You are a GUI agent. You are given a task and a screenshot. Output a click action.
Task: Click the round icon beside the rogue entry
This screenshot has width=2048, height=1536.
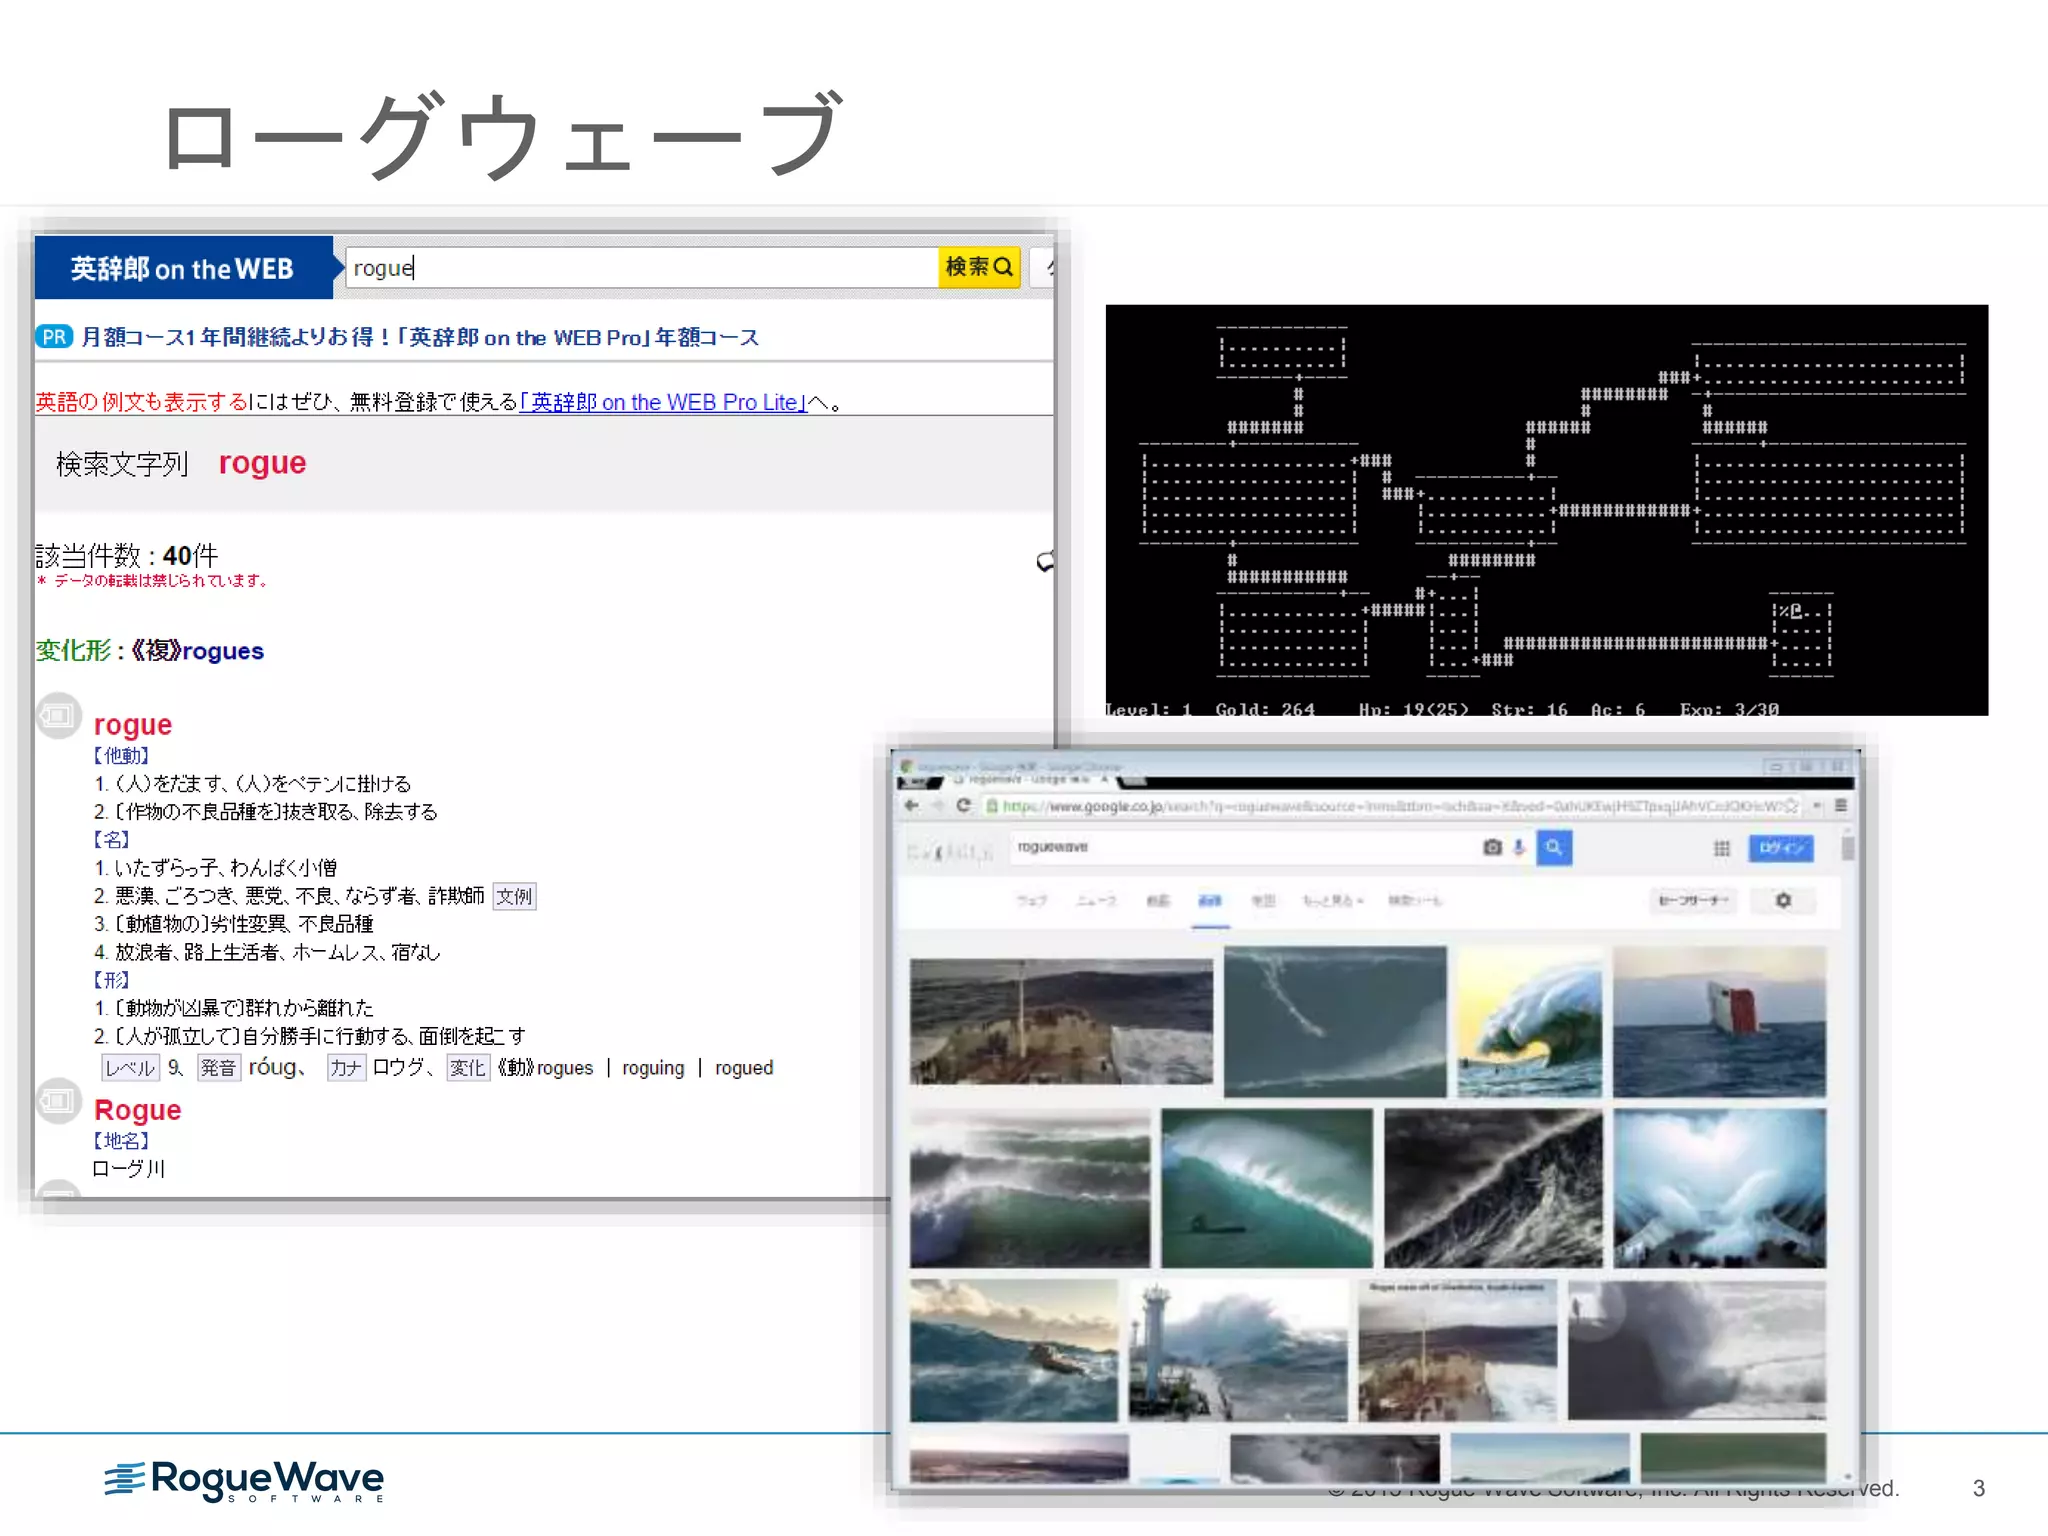[x=59, y=716]
